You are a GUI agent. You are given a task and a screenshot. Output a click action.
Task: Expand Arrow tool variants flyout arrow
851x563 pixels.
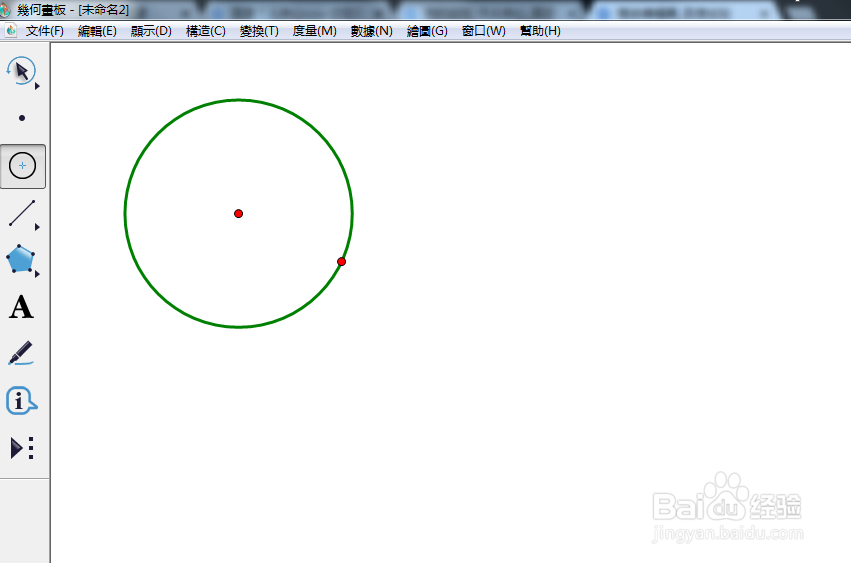(x=37, y=86)
